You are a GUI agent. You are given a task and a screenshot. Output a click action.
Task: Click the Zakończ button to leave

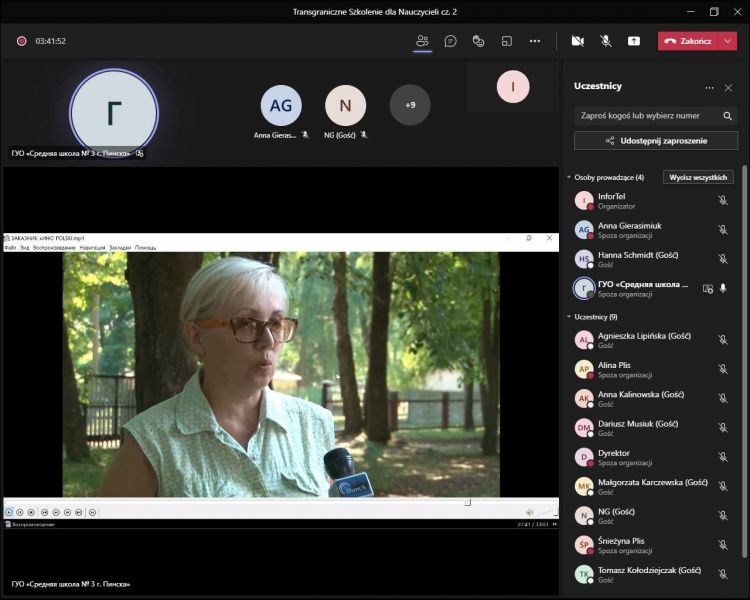pyautogui.click(x=688, y=41)
